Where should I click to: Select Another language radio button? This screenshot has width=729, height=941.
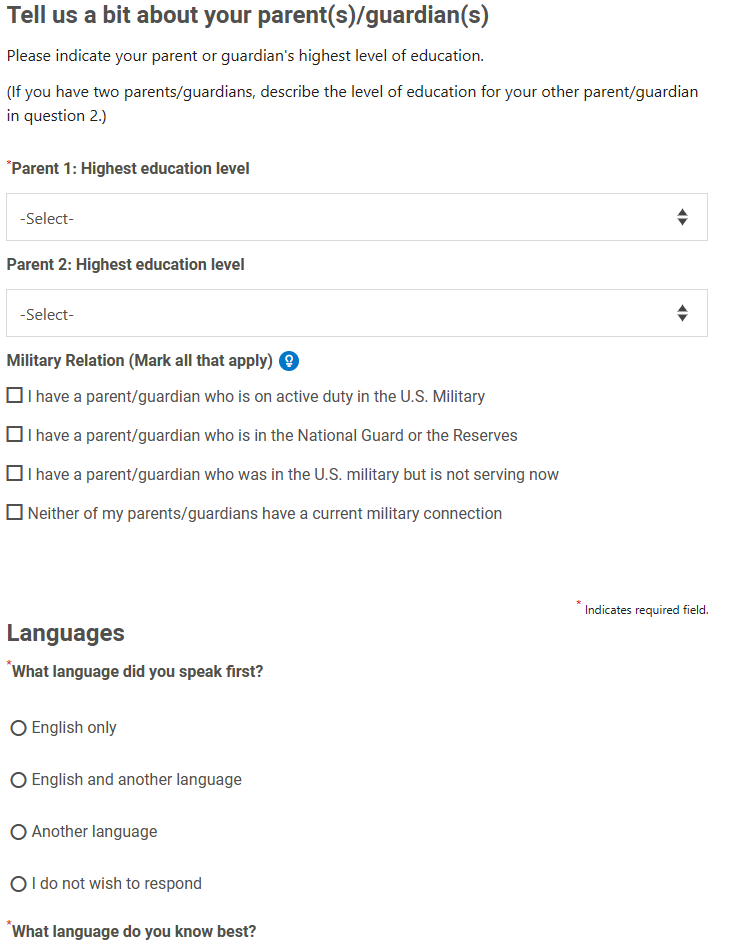coord(19,832)
